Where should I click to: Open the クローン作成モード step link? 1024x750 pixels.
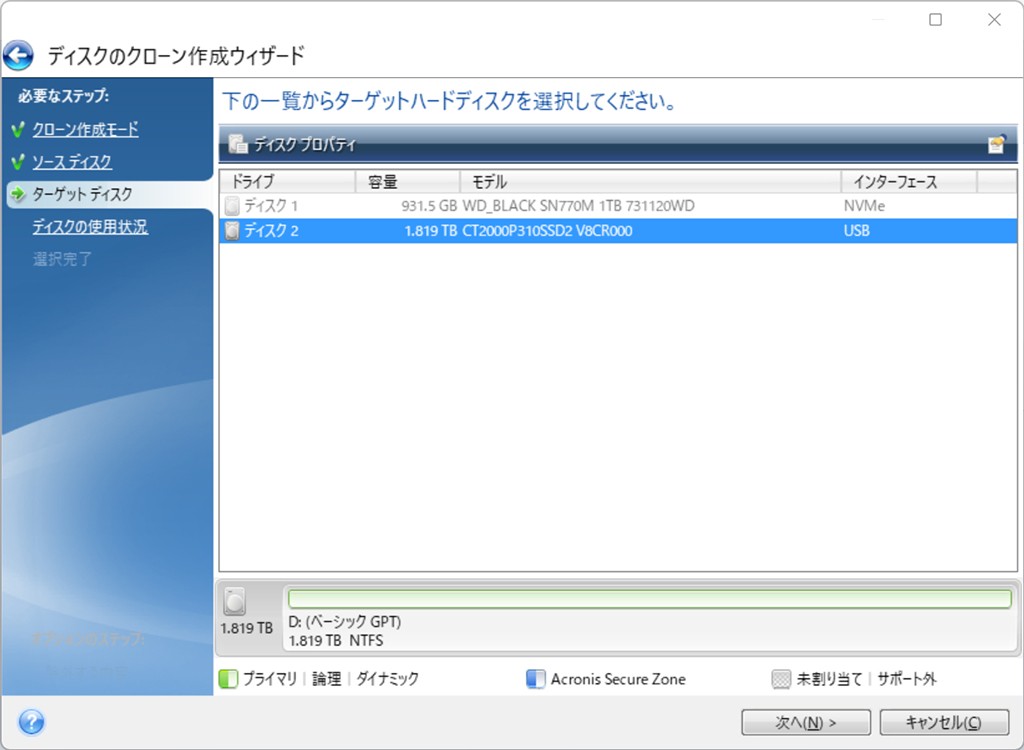click(86, 129)
